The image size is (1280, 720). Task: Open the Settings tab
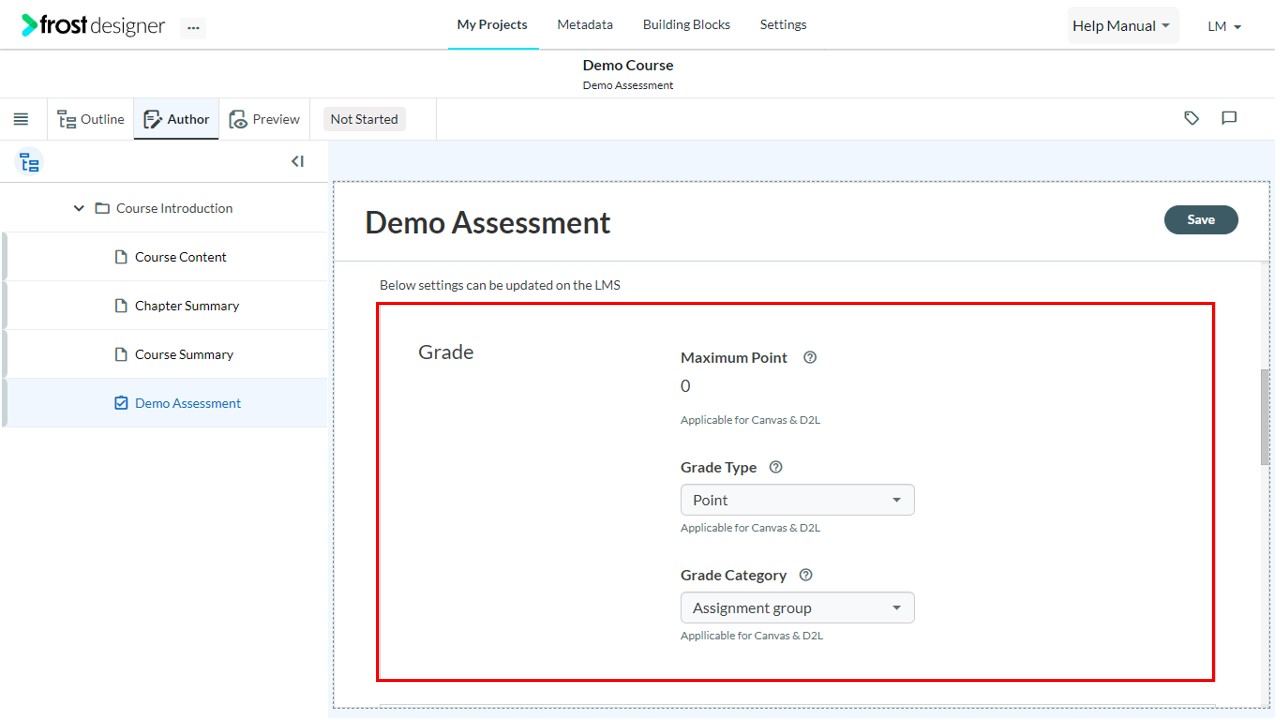[783, 24]
